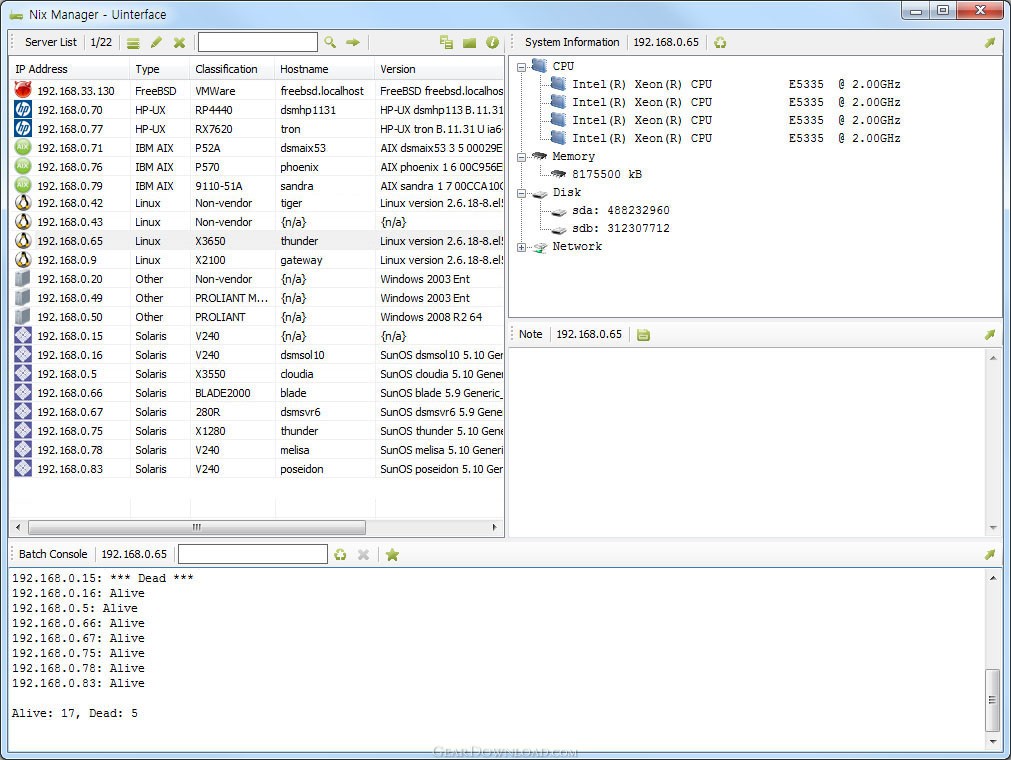Click the star icon in Batch Console toolbar
The image size is (1011, 760).
(x=392, y=554)
